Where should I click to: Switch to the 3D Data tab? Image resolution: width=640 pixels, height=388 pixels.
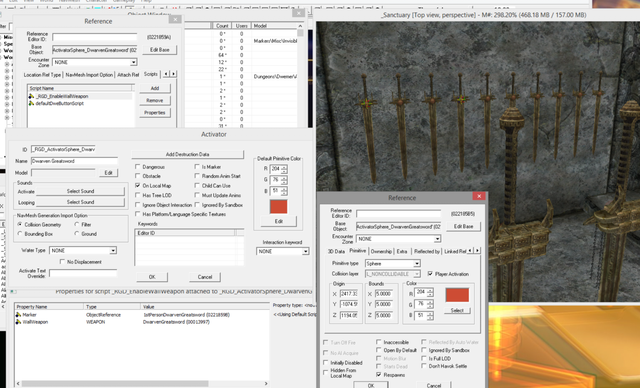[336, 251]
